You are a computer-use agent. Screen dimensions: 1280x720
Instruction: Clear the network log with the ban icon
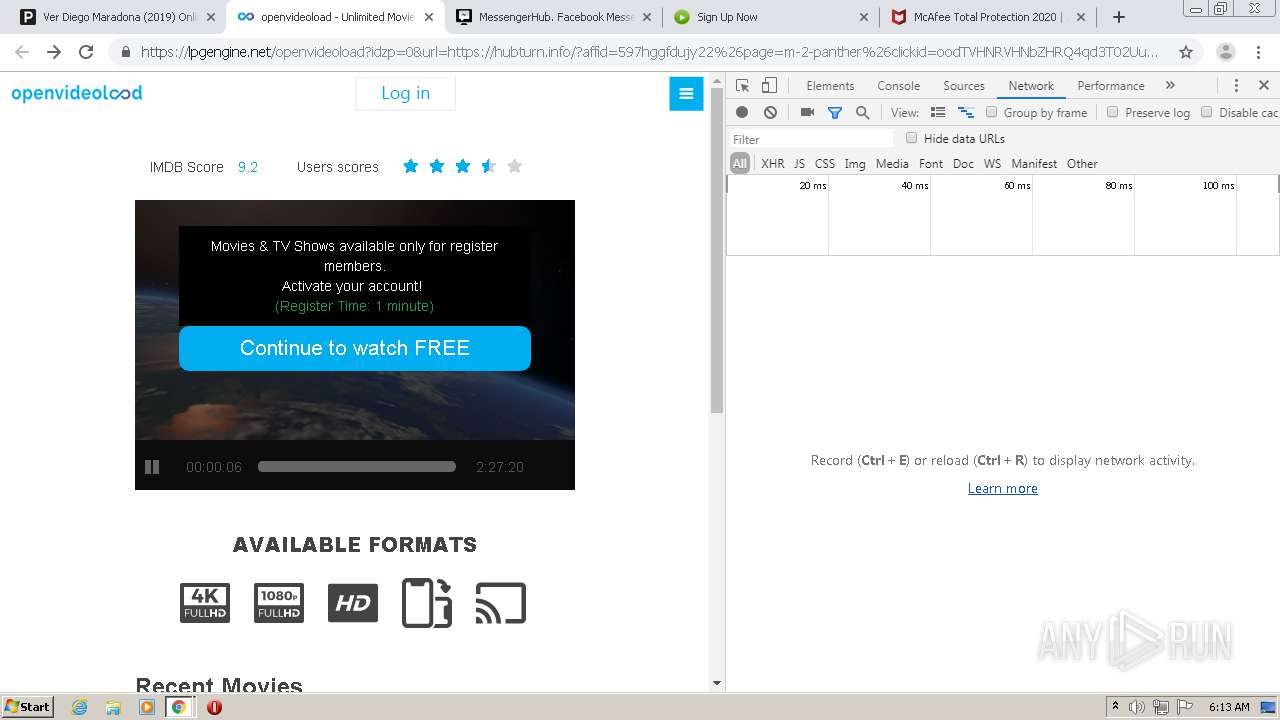[x=770, y=113]
